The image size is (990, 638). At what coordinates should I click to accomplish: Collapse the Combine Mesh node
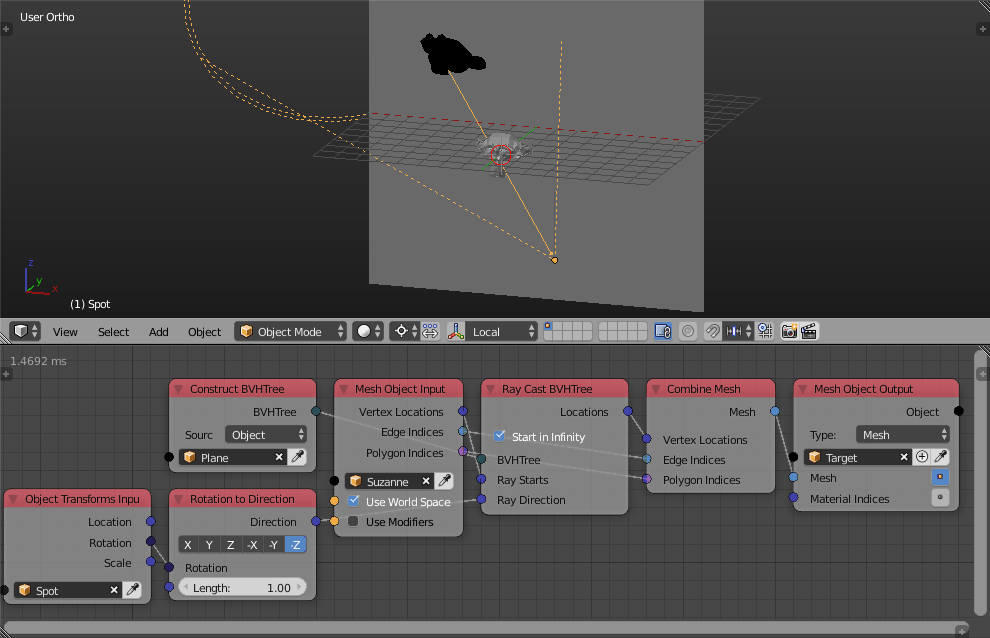point(656,389)
